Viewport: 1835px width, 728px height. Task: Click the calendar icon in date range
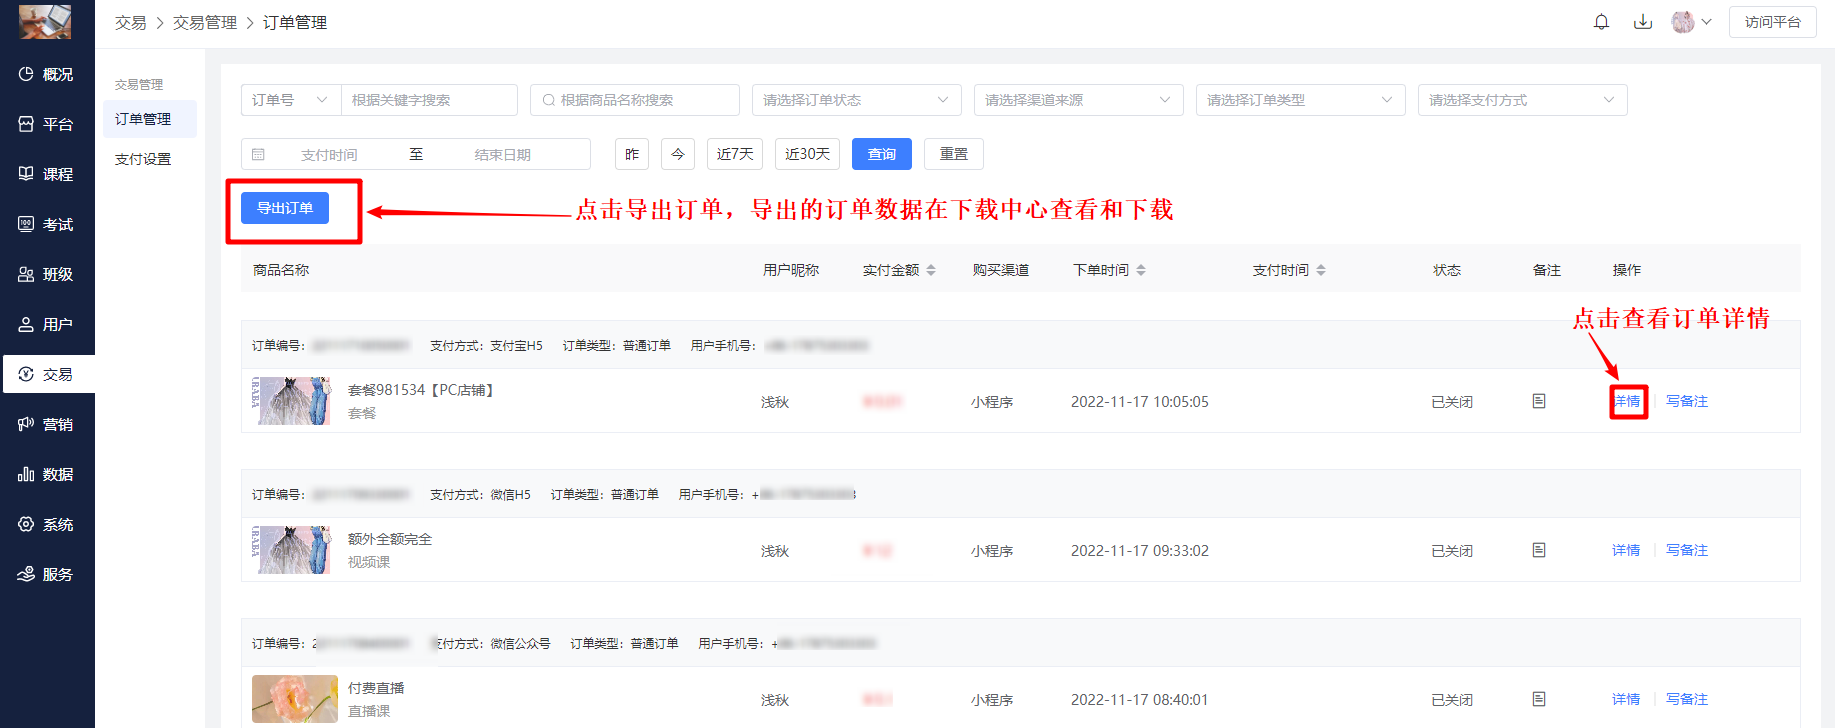[x=258, y=155]
